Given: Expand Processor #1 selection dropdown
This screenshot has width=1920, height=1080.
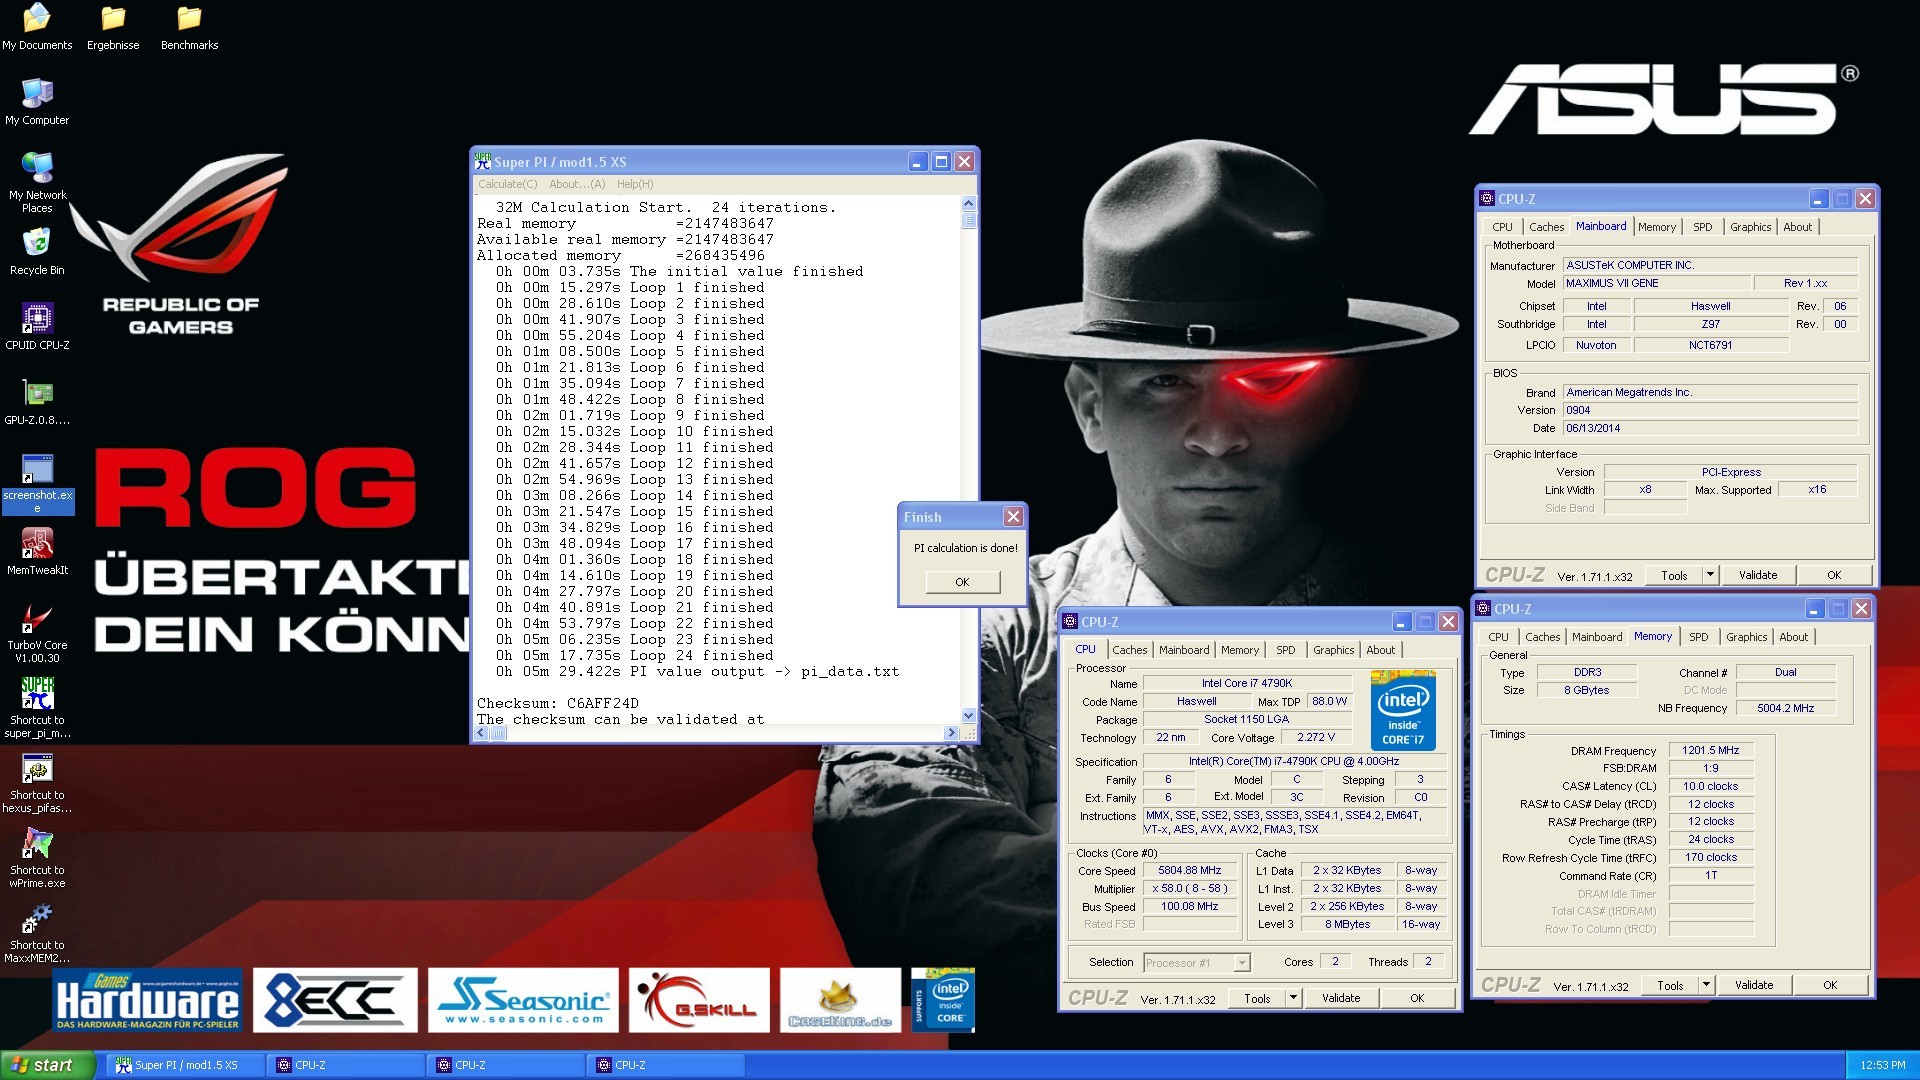Looking at the screenshot, I should 1241,963.
